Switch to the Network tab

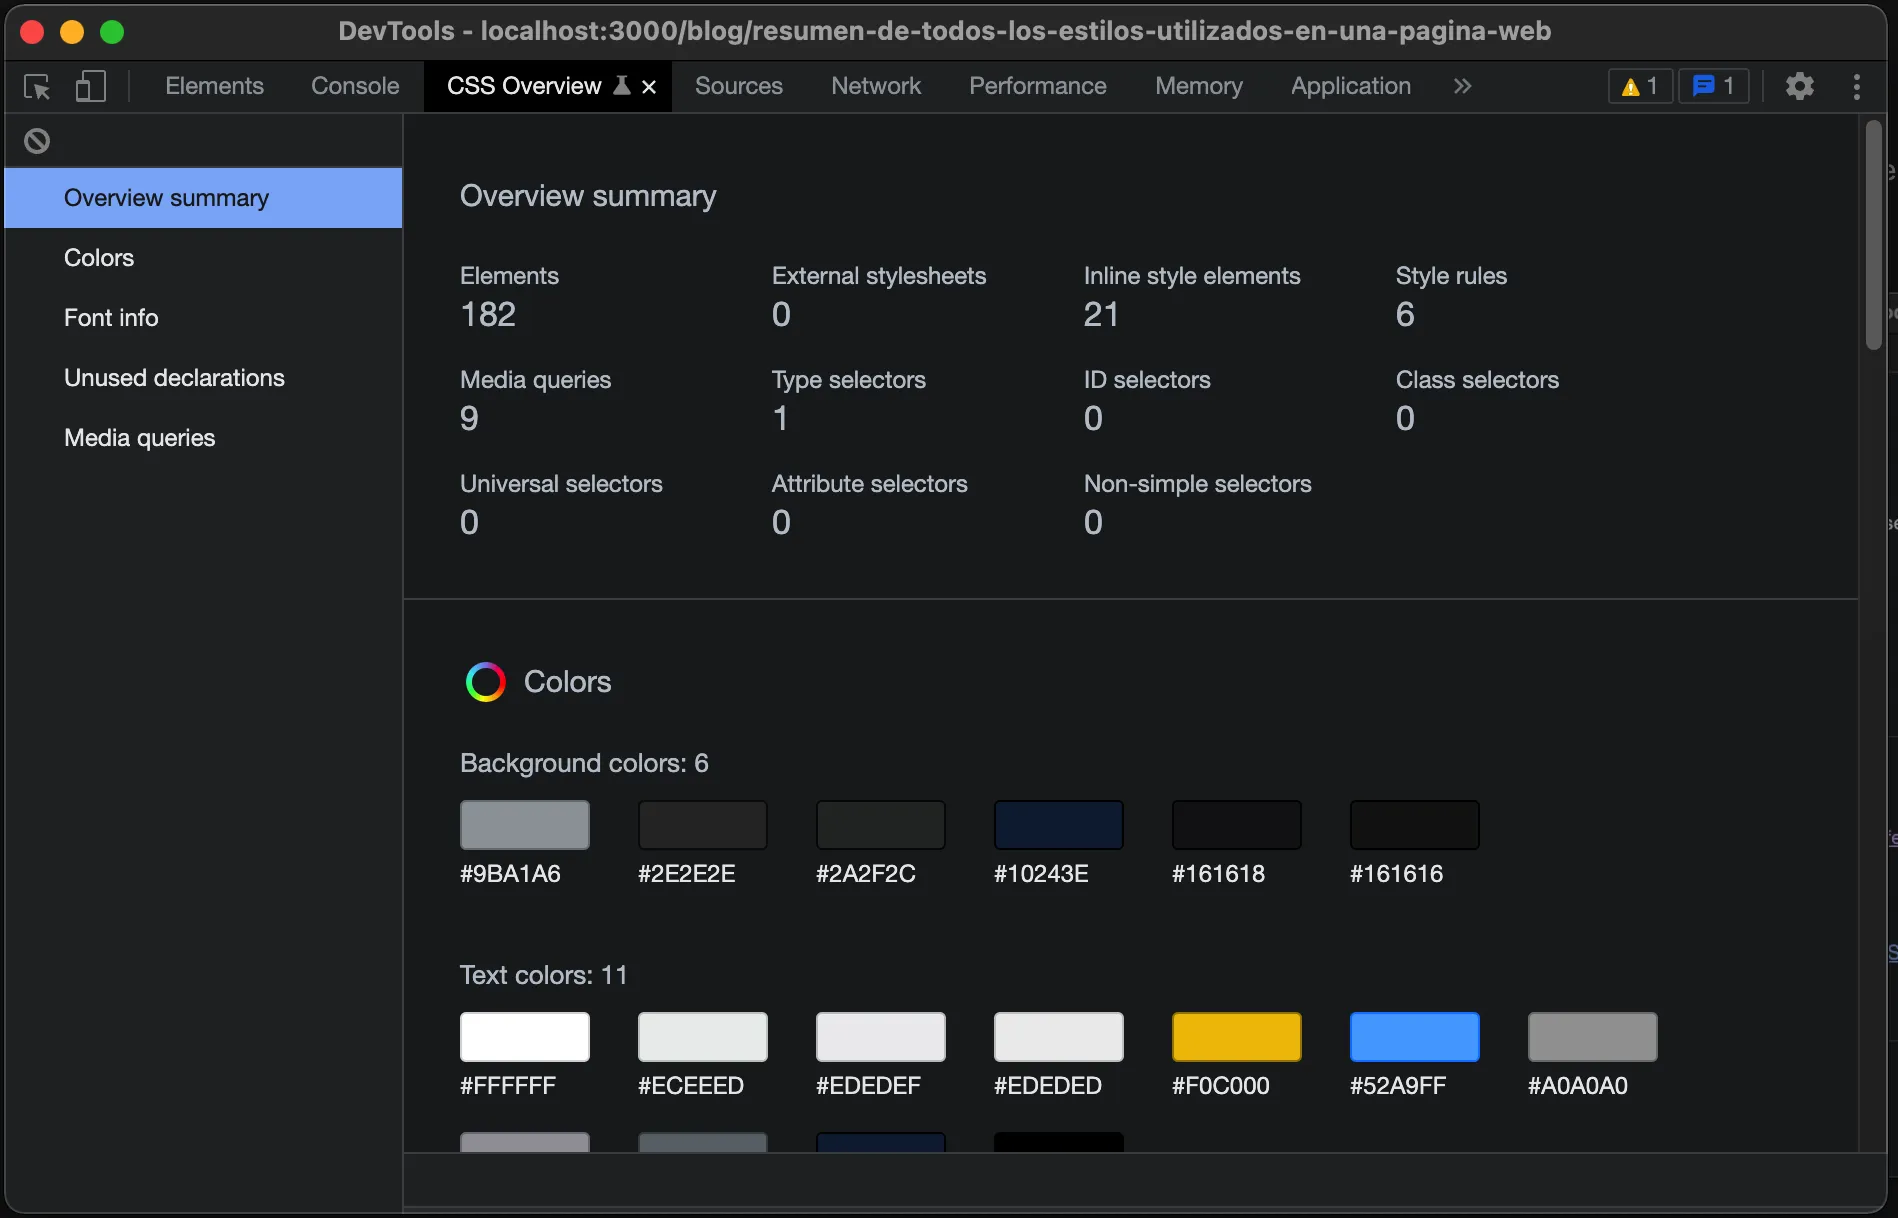tap(875, 86)
